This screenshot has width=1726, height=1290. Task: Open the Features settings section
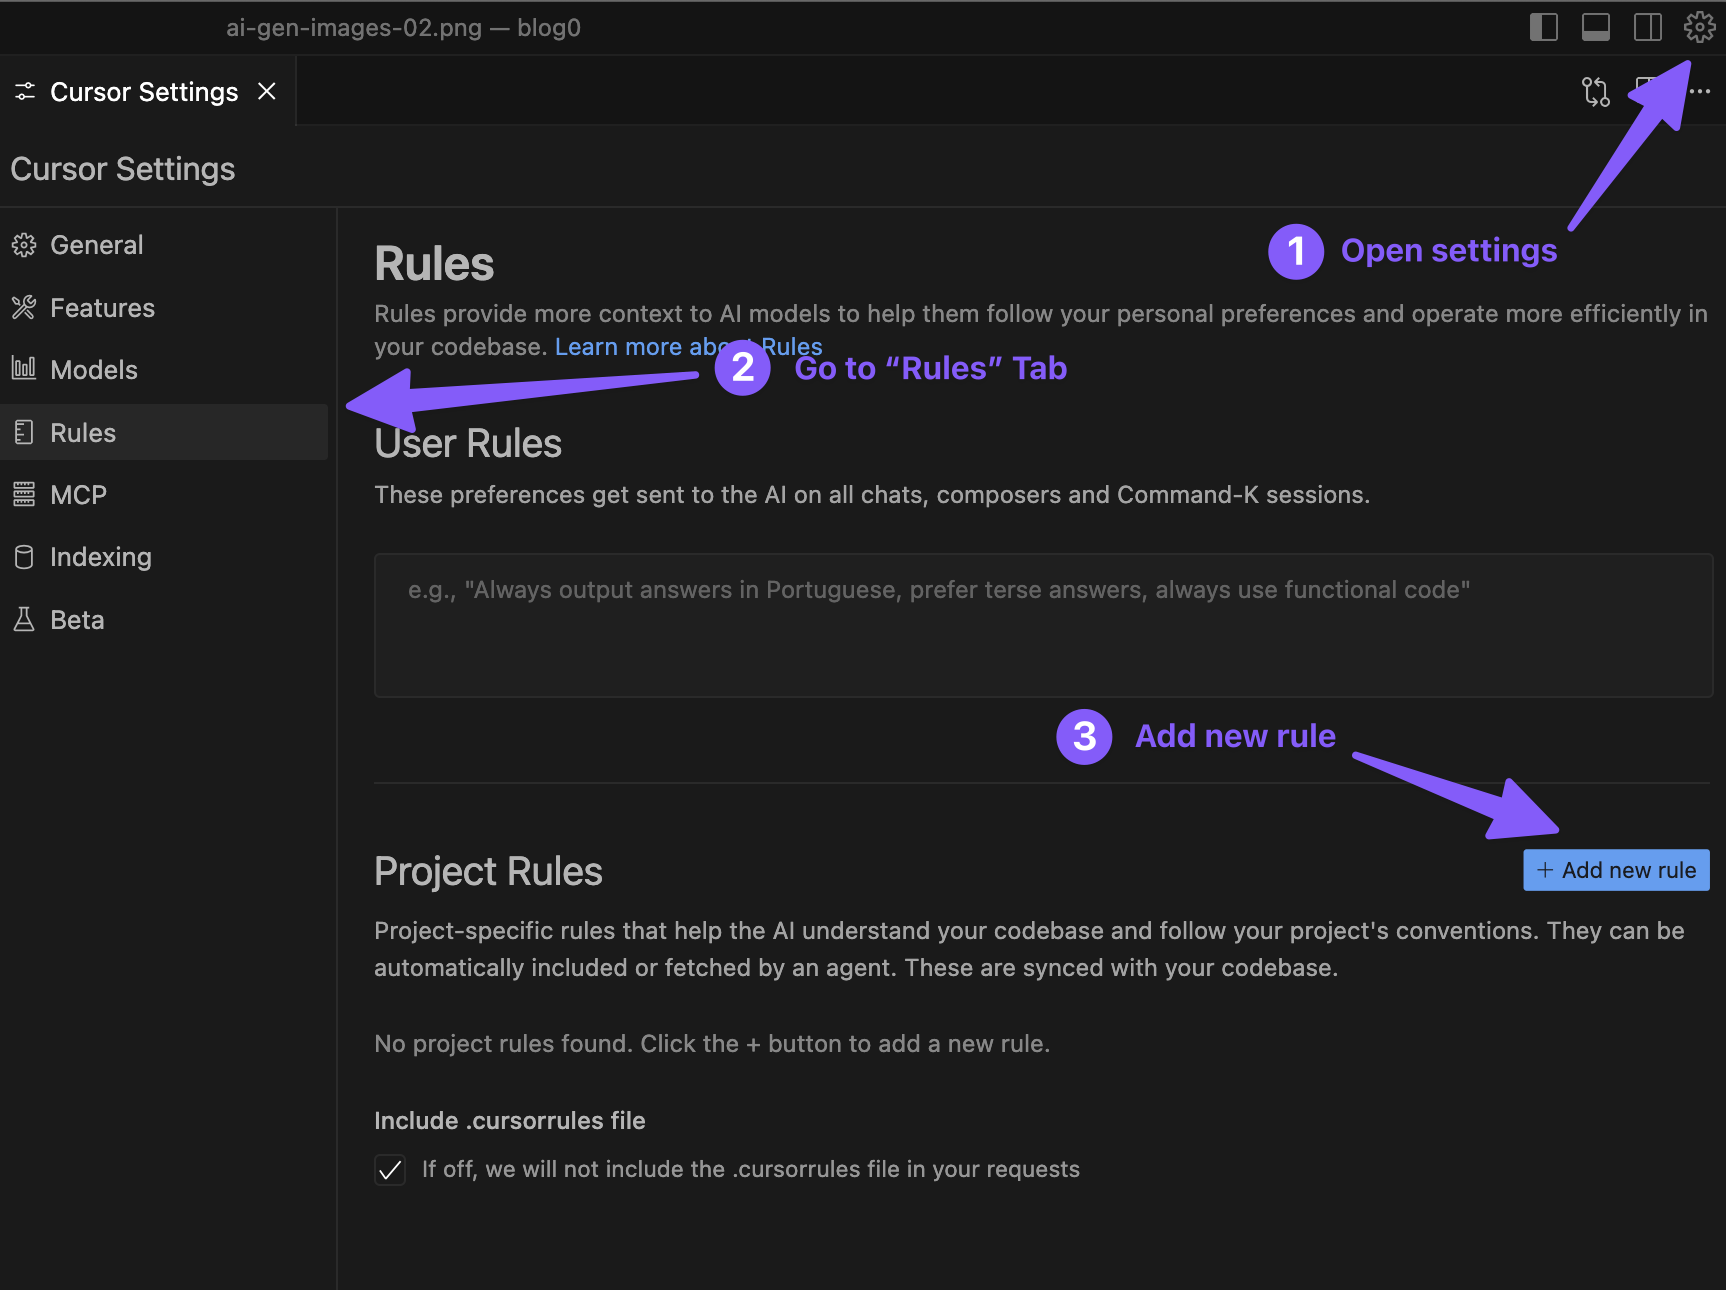pos(165,308)
